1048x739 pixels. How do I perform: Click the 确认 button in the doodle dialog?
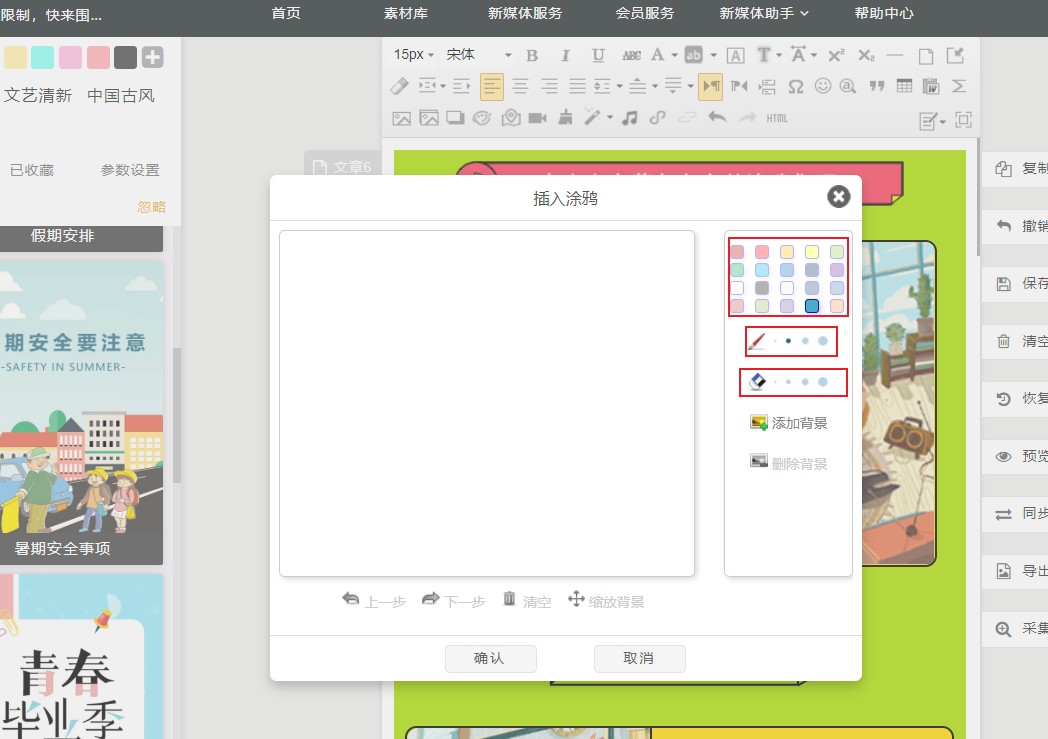pyautogui.click(x=490, y=658)
